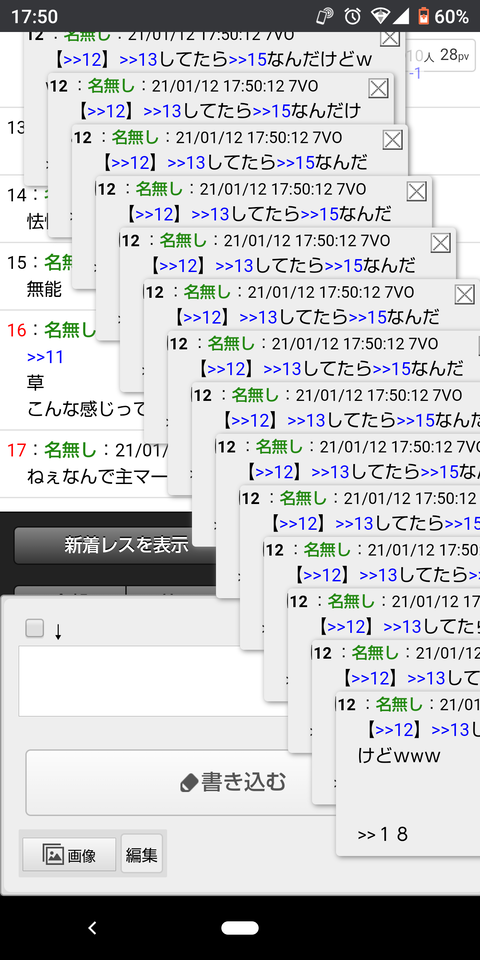Open >>12 link in popup ending なんだけどw
480x960 pixels.
tap(83, 59)
